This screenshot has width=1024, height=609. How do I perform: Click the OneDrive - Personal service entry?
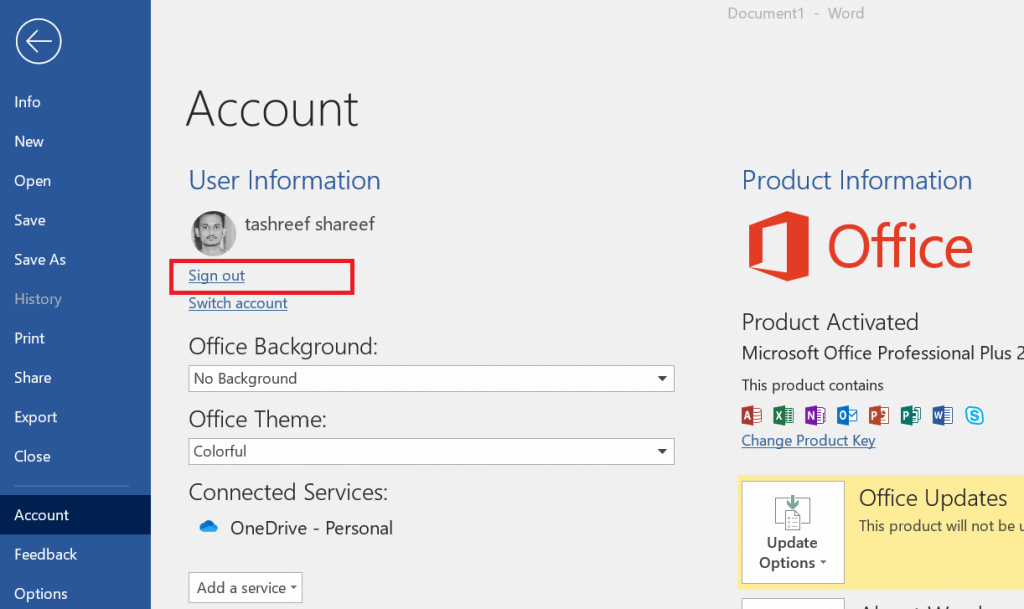pyautogui.click(x=296, y=527)
